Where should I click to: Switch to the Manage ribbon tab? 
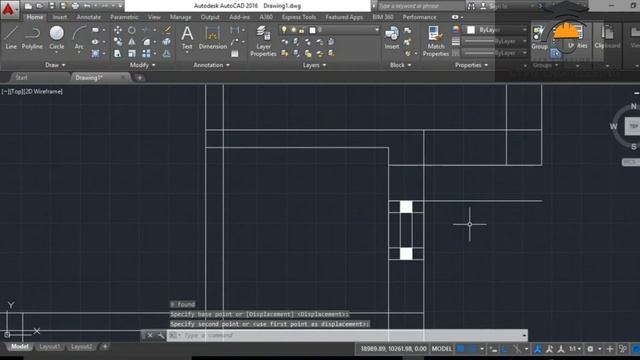coord(180,17)
